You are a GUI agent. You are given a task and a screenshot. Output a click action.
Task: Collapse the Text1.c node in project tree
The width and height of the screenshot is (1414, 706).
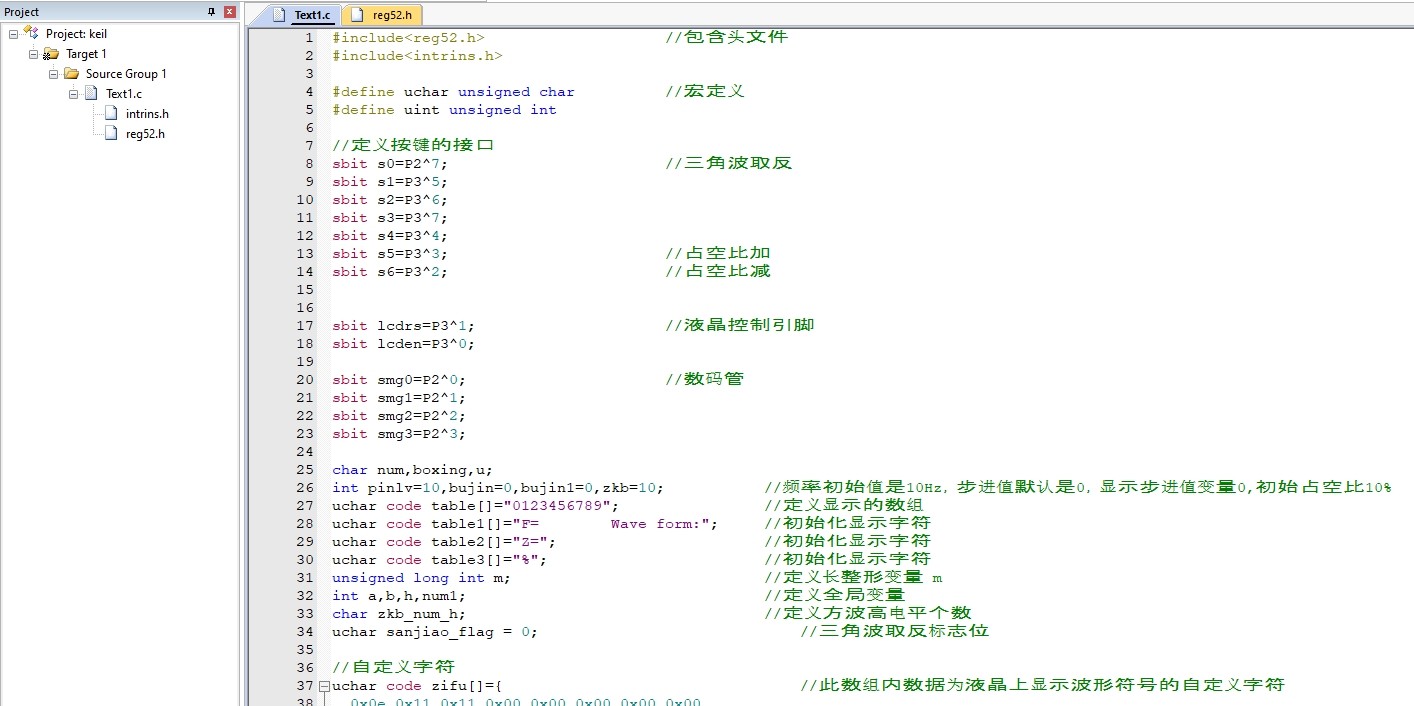(x=73, y=94)
